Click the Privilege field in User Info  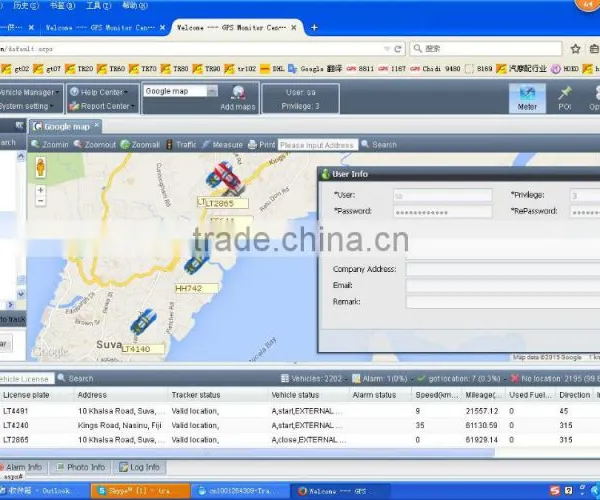(x=585, y=195)
